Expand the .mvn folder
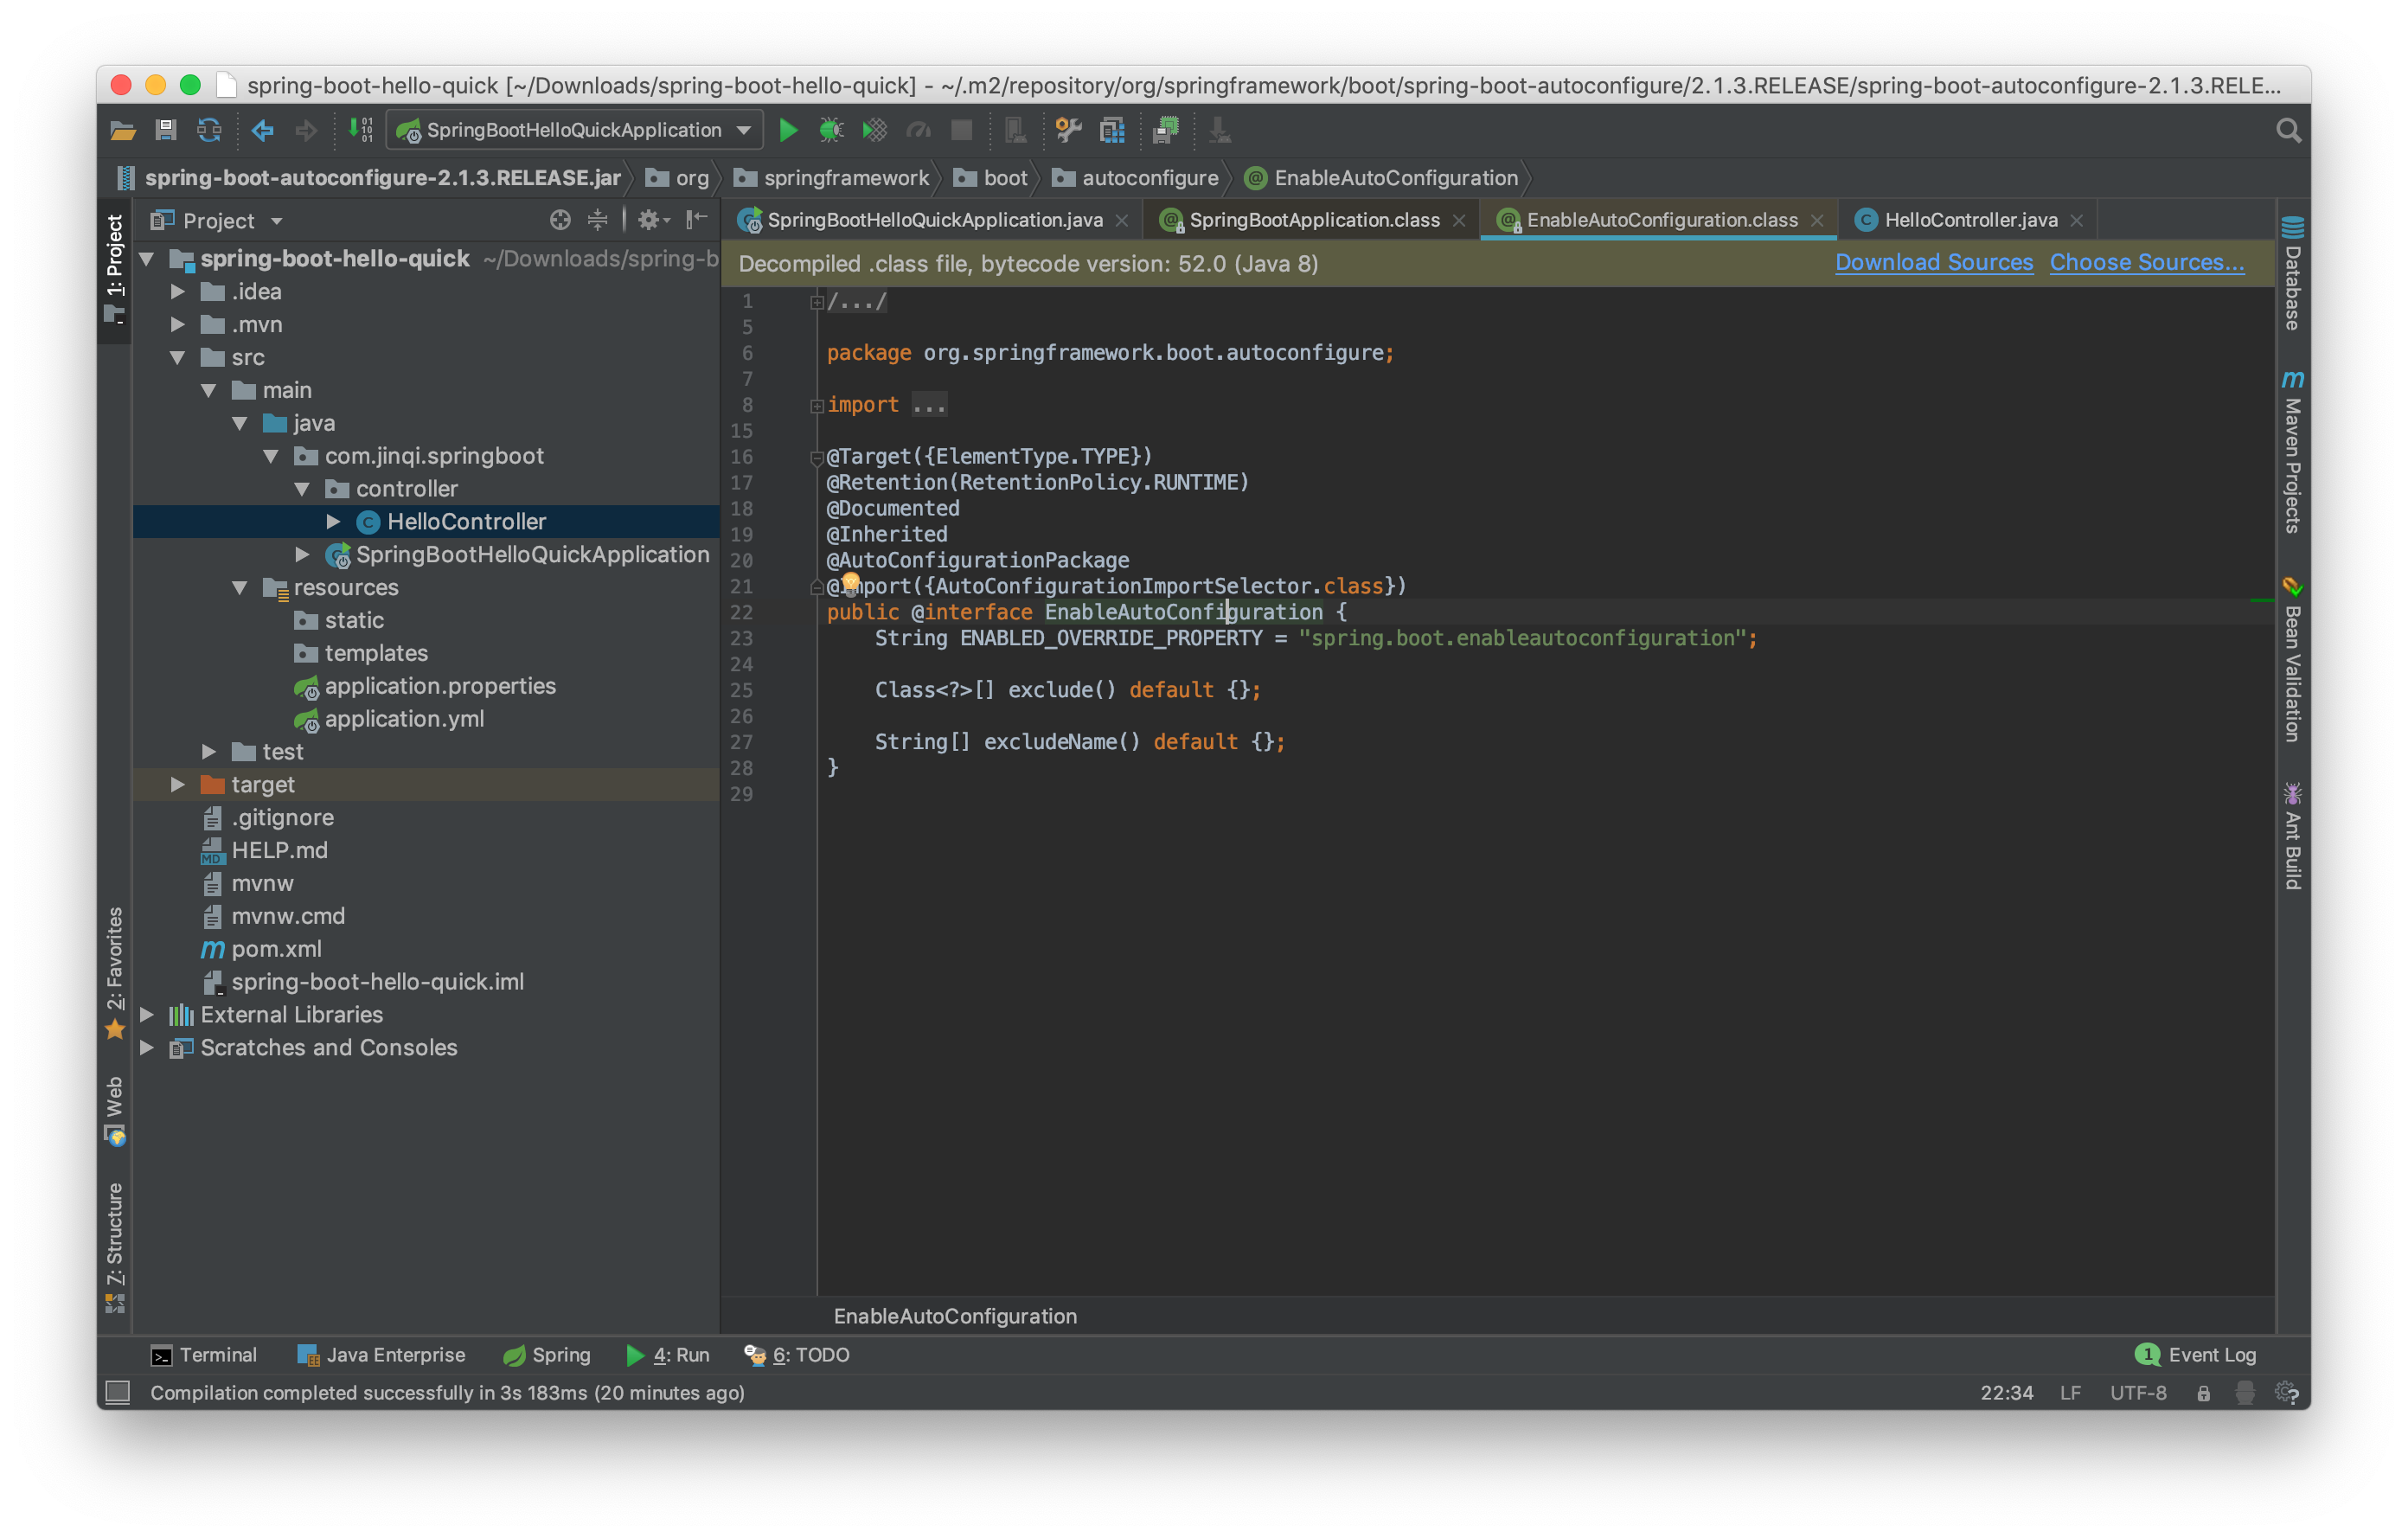Image resolution: width=2408 pixels, height=1538 pixels. (x=177, y=324)
